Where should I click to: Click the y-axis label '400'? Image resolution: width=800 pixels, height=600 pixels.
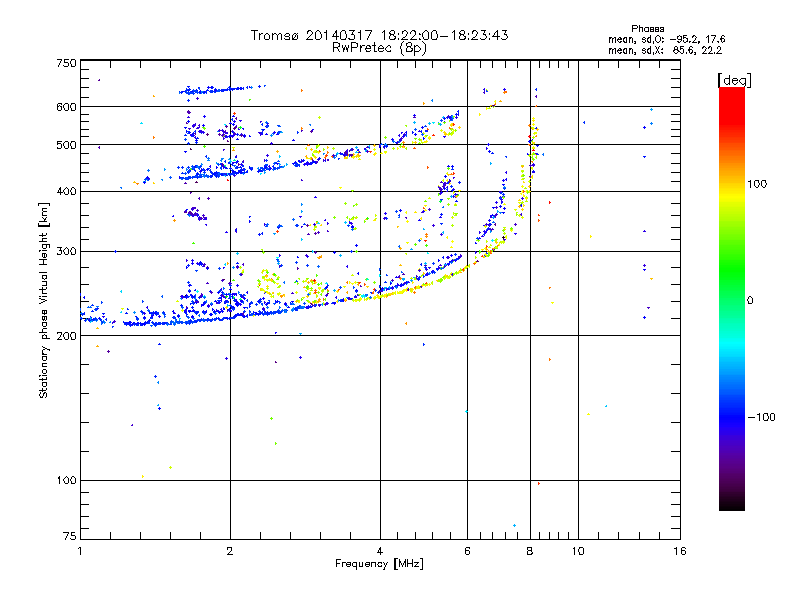(x=66, y=192)
